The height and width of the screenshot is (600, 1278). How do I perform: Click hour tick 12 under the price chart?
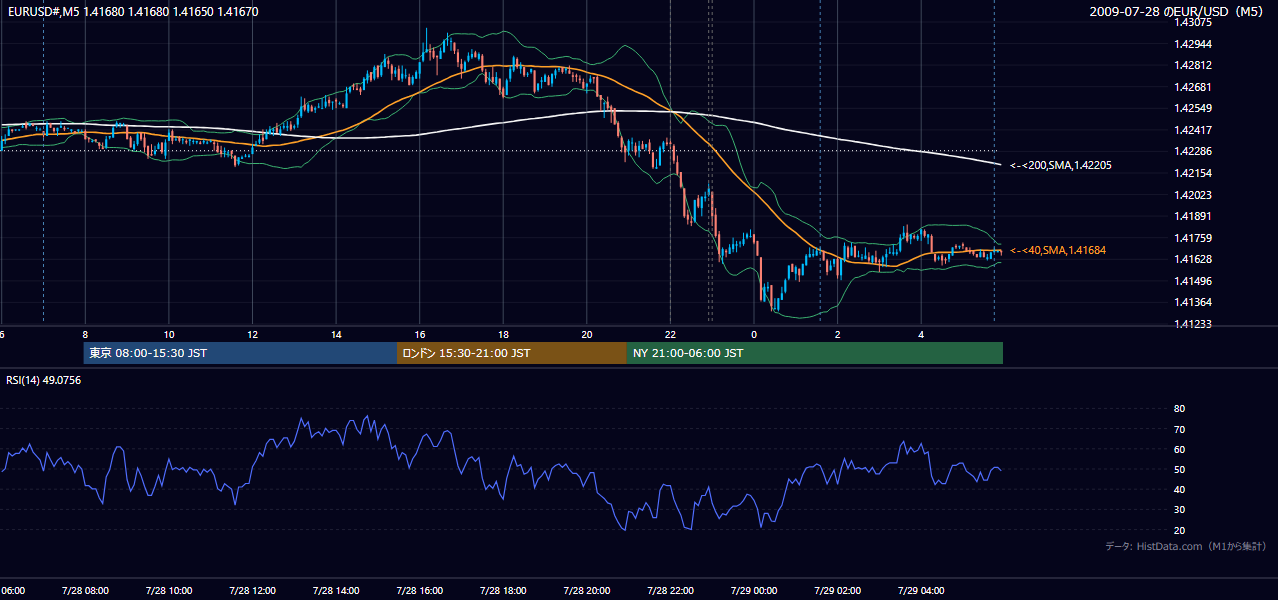tap(253, 335)
